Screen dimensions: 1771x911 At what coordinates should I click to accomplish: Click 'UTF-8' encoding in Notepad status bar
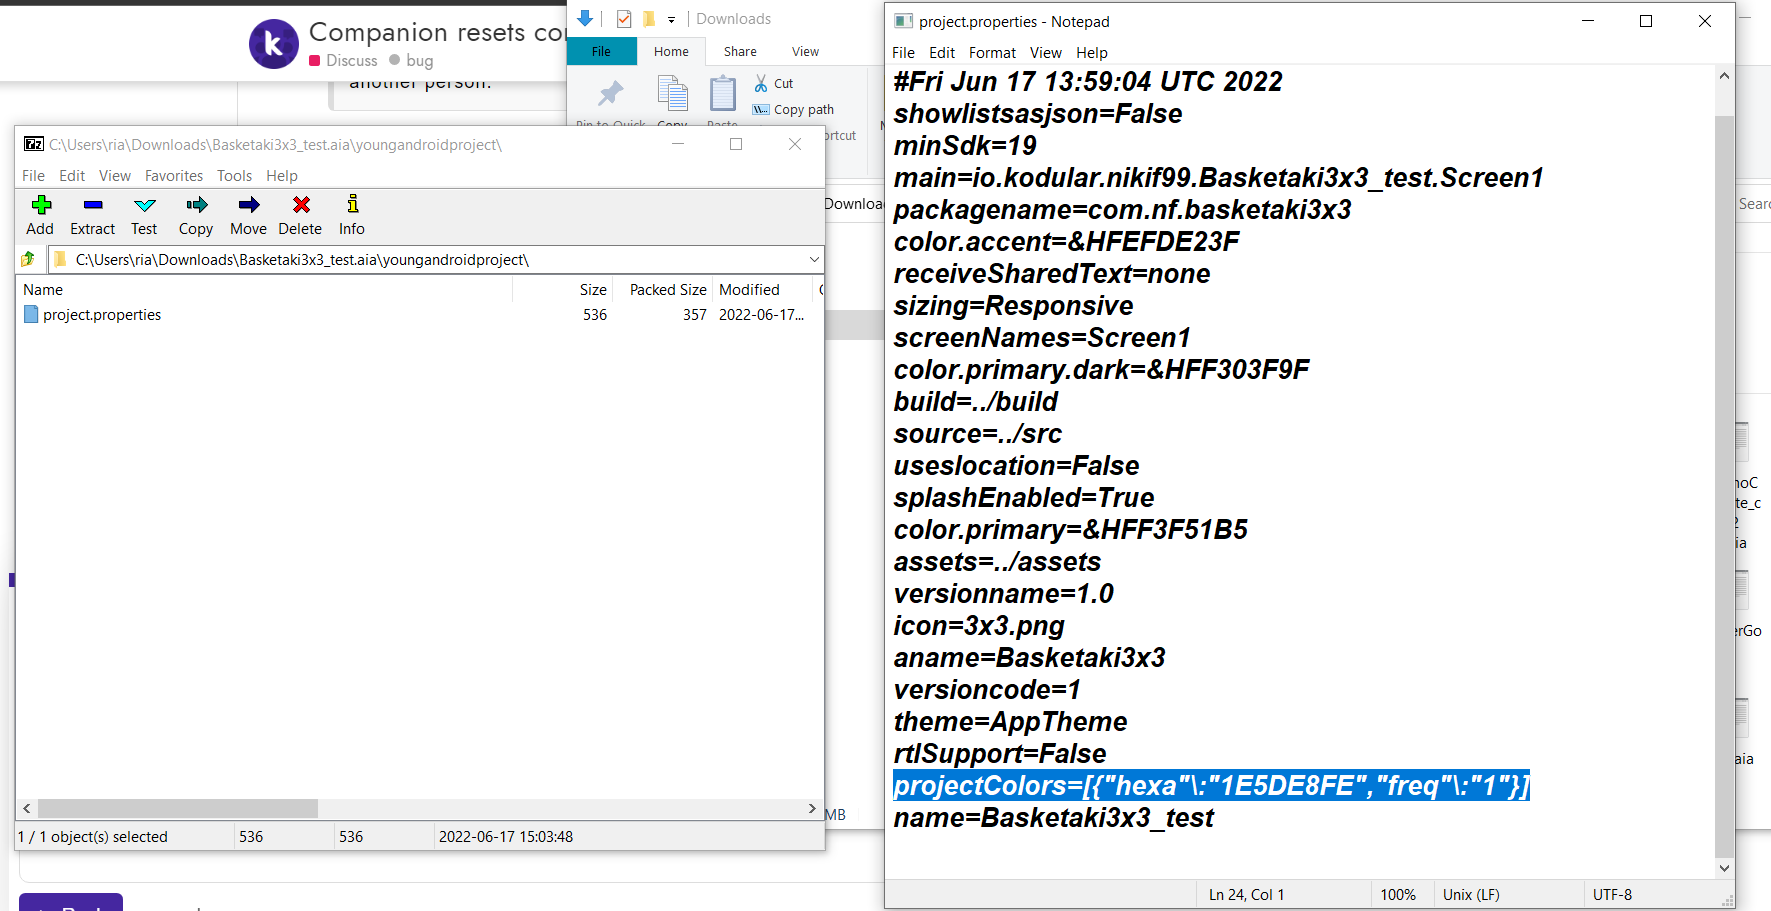tap(1612, 895)
